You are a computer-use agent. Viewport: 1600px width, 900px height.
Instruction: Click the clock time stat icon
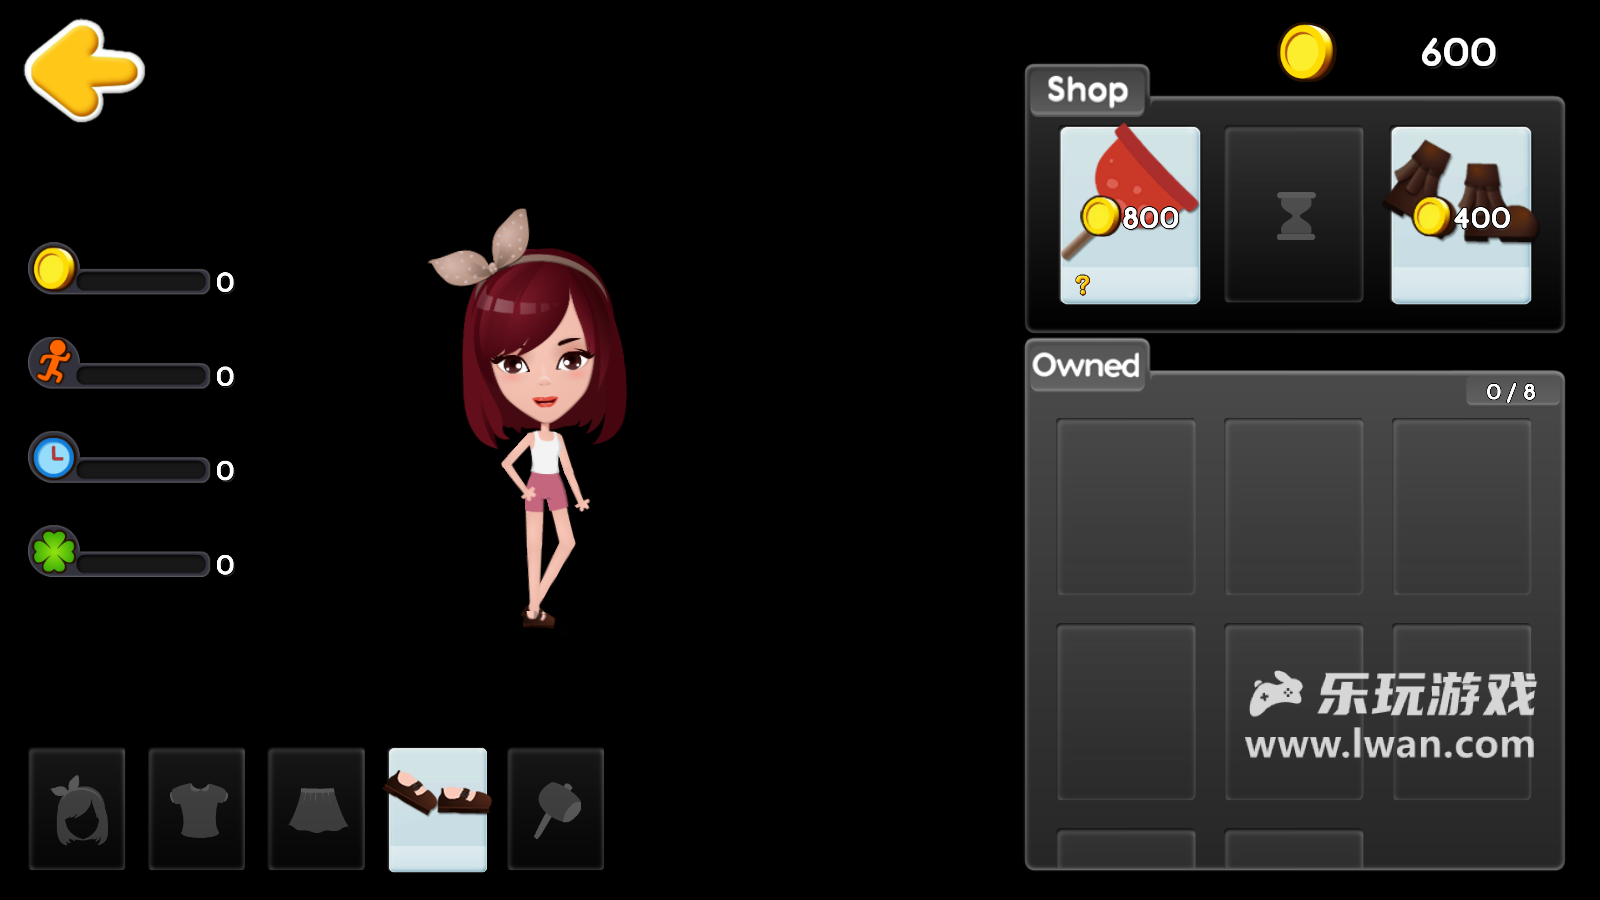[x=54, y=457]
